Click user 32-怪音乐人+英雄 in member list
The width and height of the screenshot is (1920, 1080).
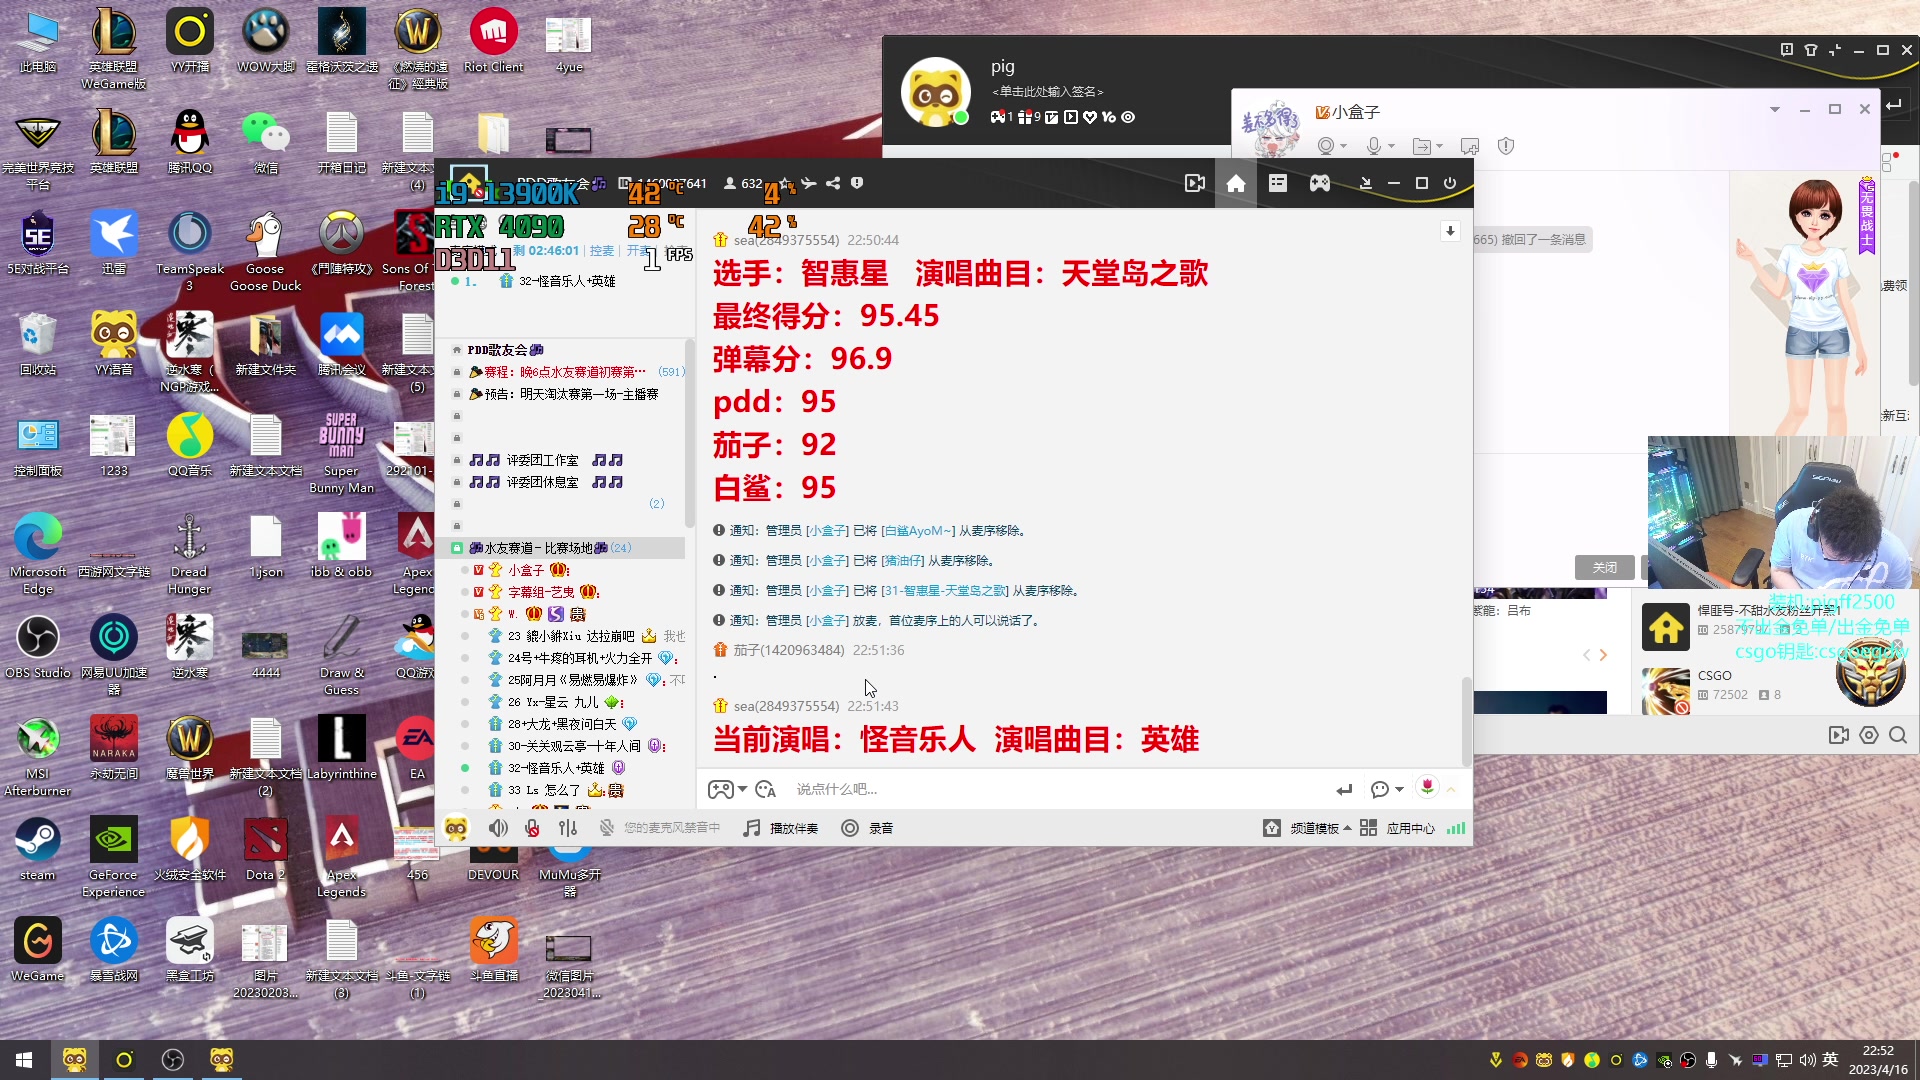[x=556, y=768]
